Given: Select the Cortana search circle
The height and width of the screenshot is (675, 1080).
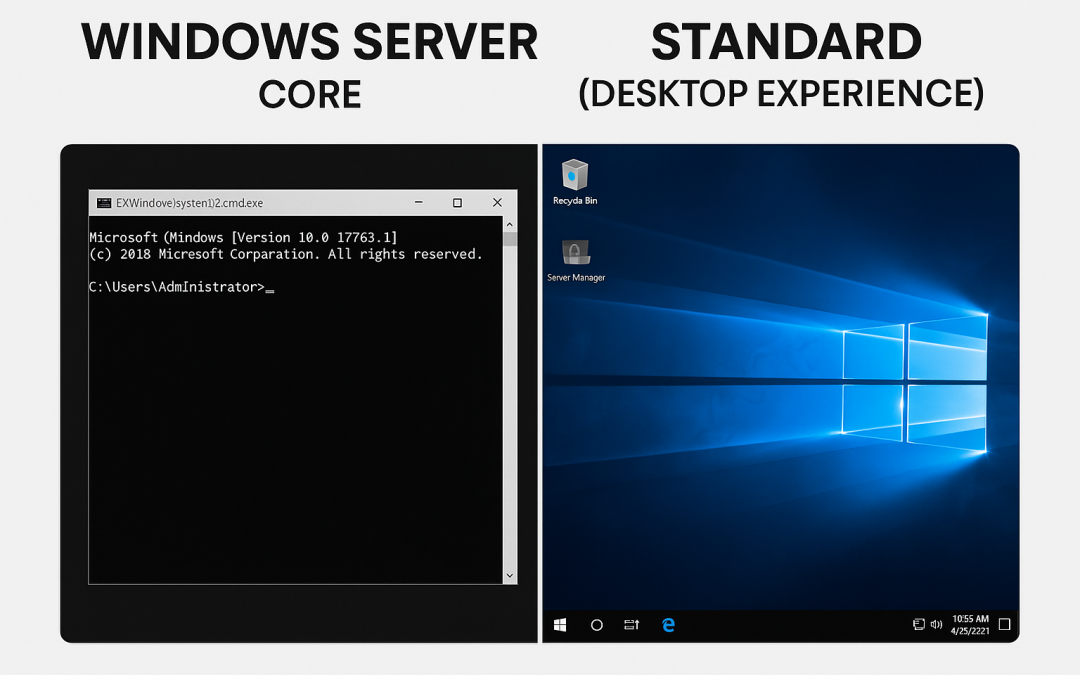Looking at the screenshot, I should click(596, 624).
